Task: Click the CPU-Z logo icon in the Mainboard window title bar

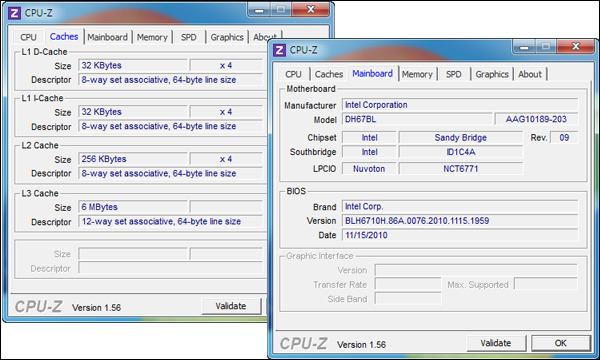Action: 280,50
